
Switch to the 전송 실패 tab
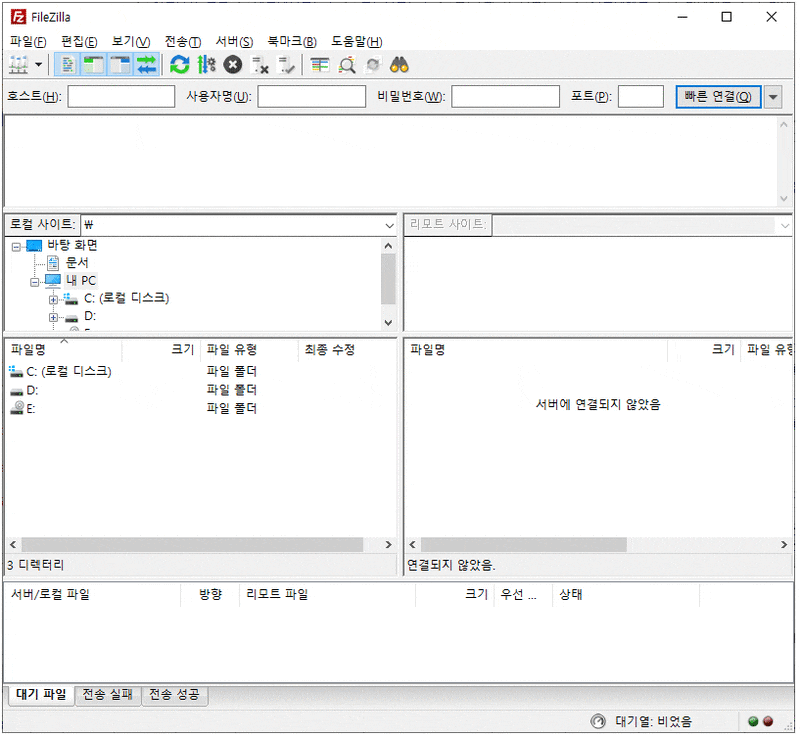pos(108,695)
